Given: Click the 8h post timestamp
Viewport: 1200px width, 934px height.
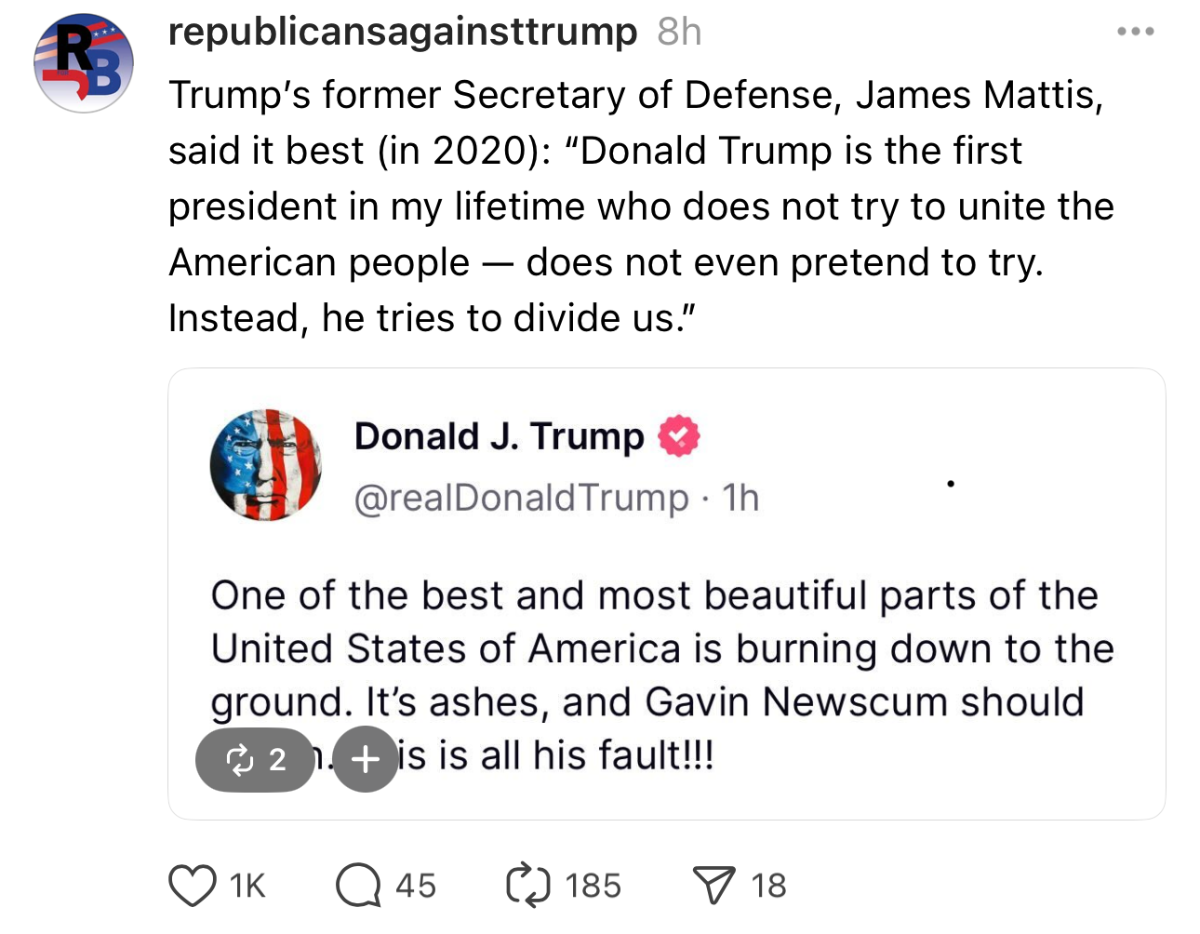Looking at the screenshot, I should [x=679, y=33].
